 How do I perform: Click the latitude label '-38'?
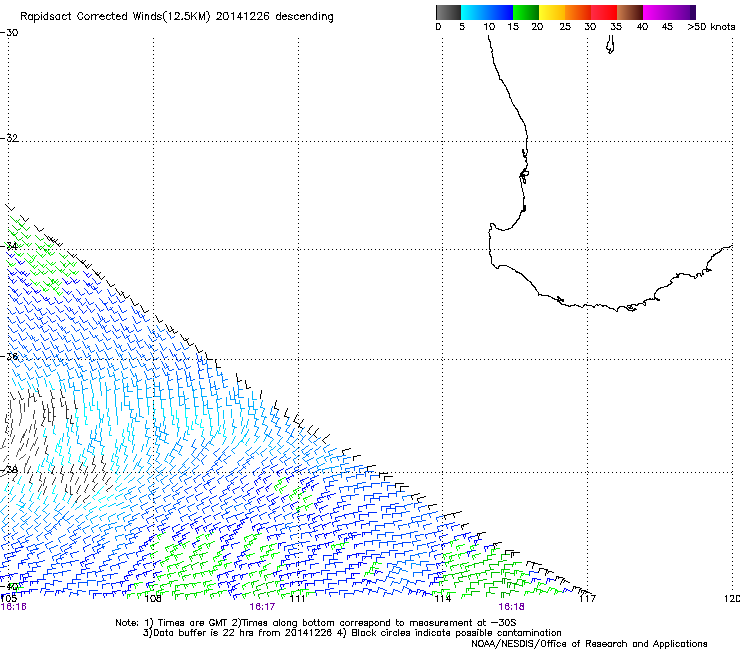(9, 470)
